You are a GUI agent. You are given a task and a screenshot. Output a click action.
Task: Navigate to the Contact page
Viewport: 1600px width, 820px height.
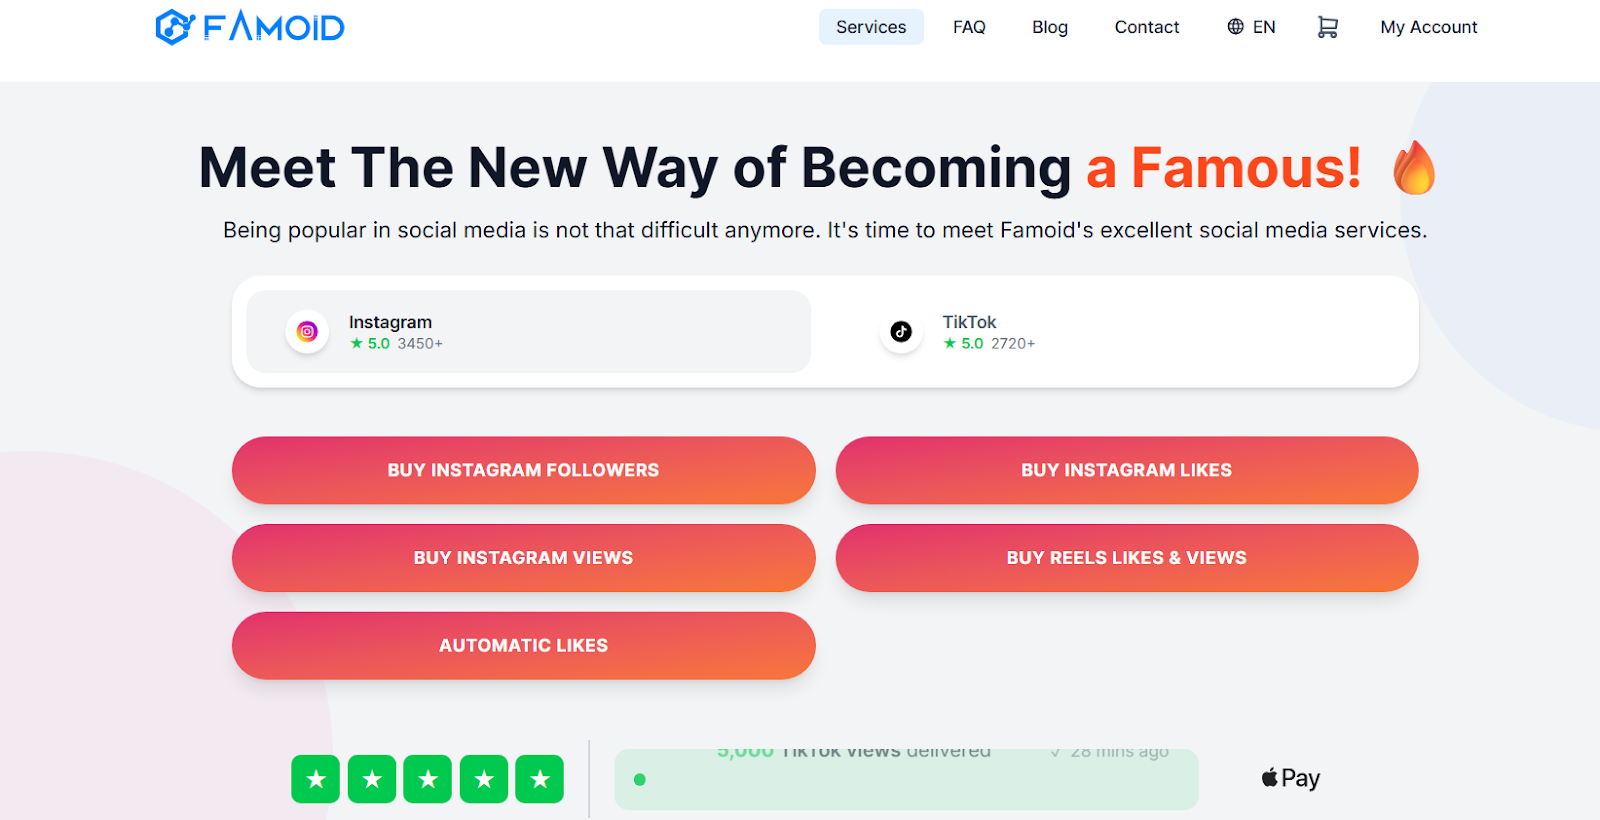1147,27
